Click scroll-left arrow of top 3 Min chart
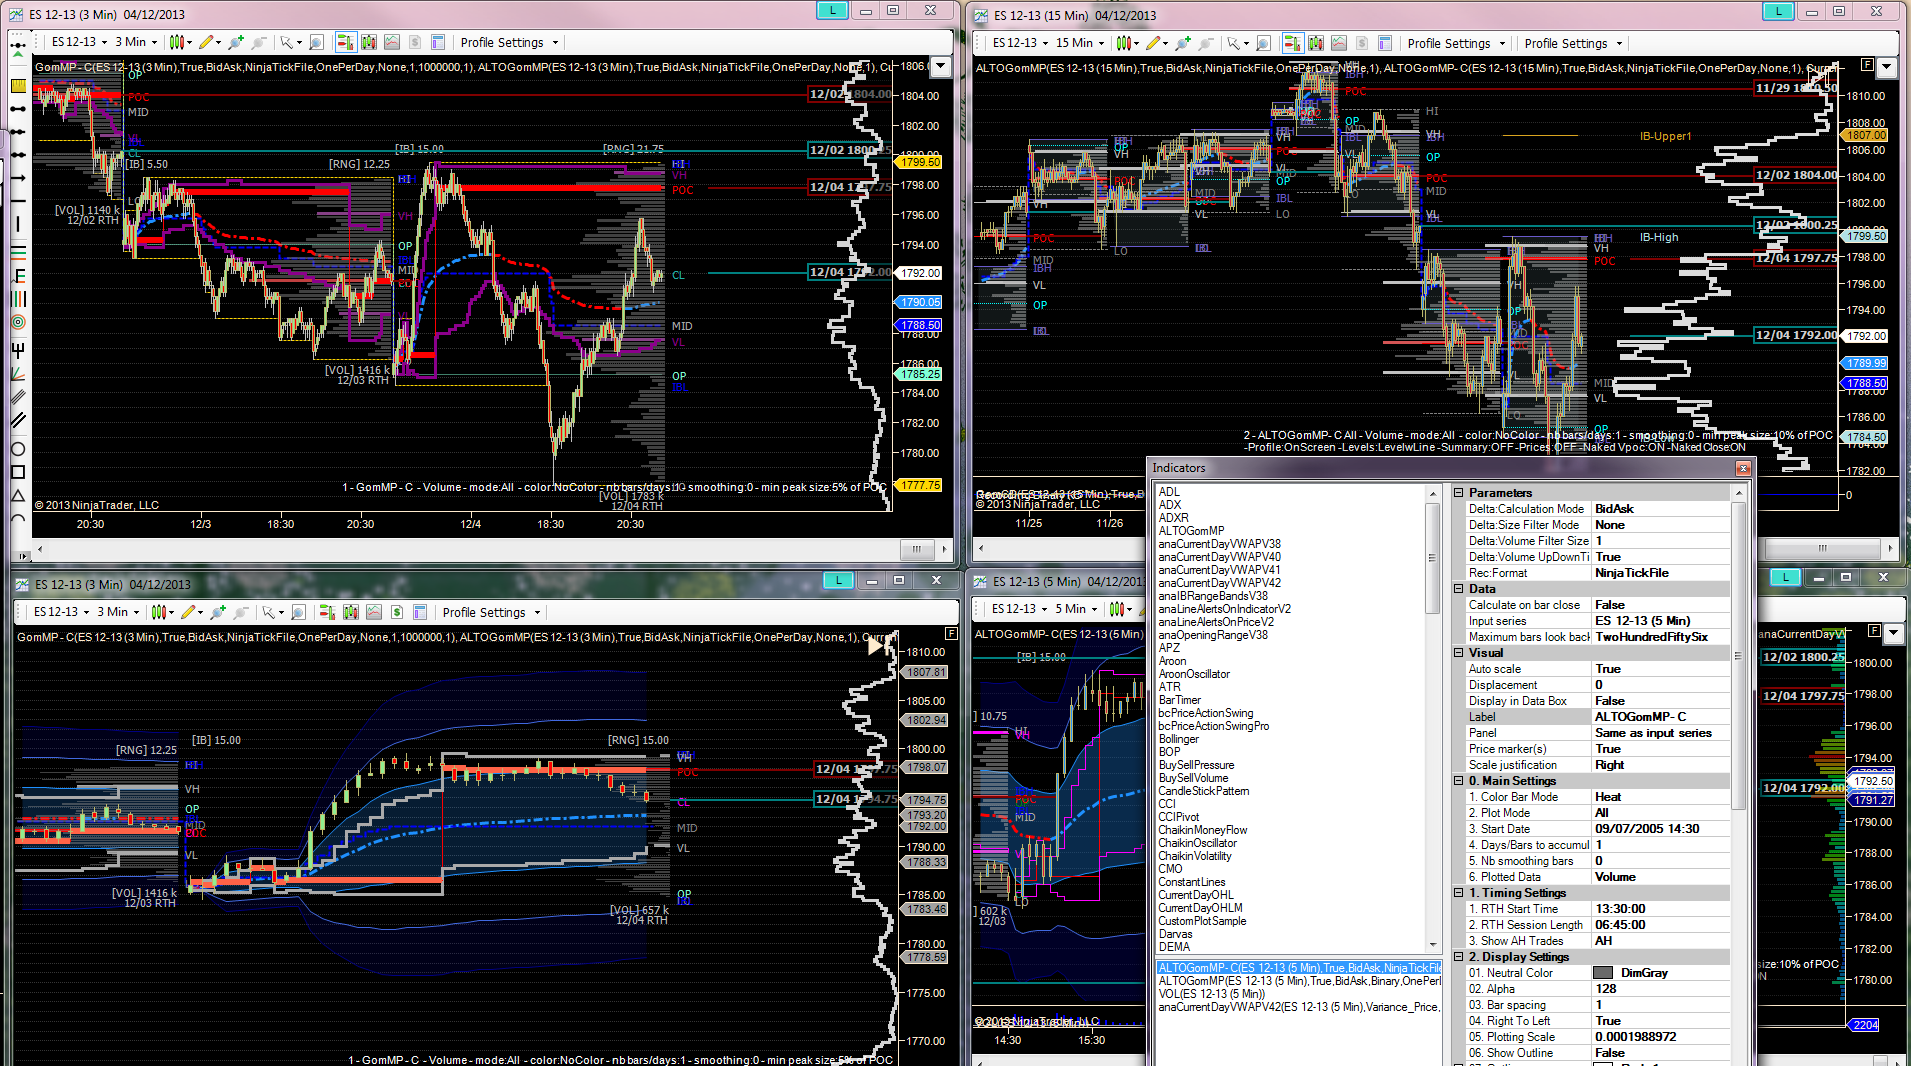The image size is (1911, 1066). coord(40,549)
